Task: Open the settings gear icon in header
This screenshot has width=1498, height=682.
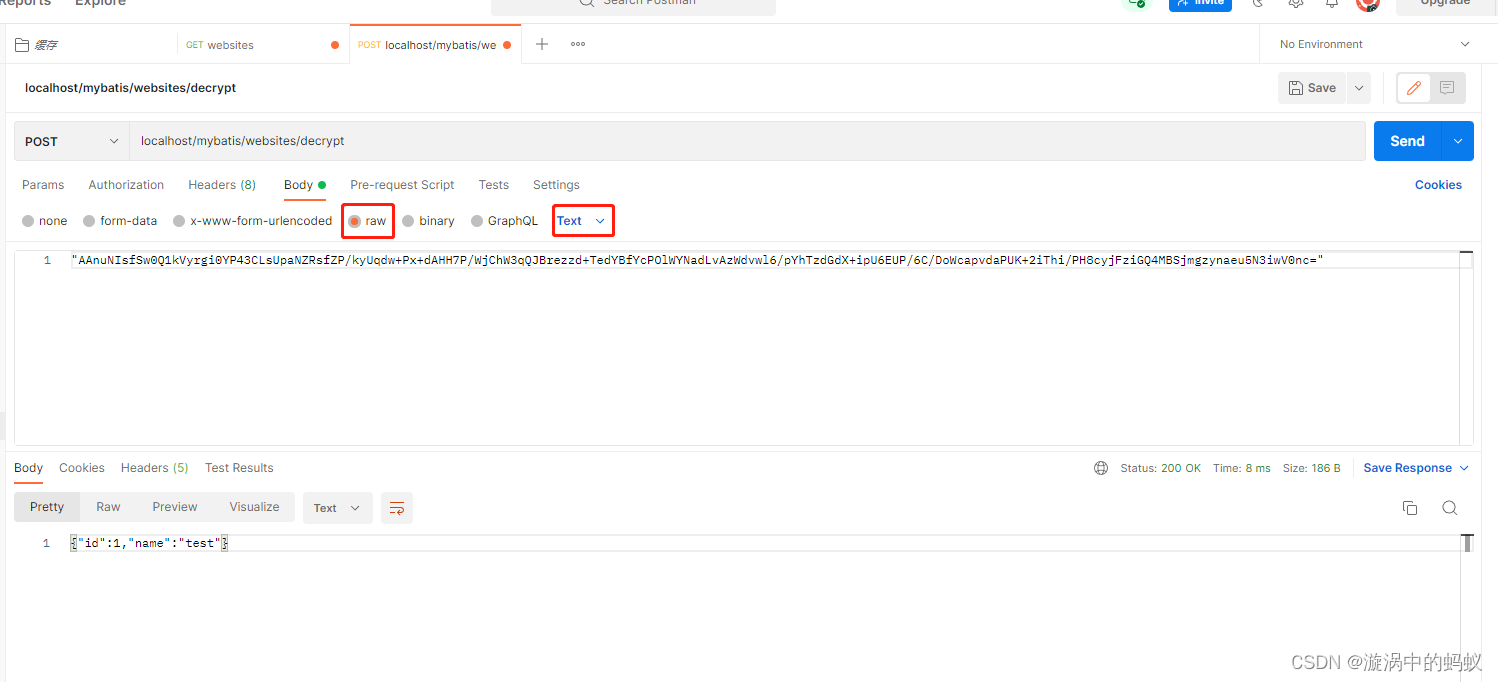Action: 1296,3
